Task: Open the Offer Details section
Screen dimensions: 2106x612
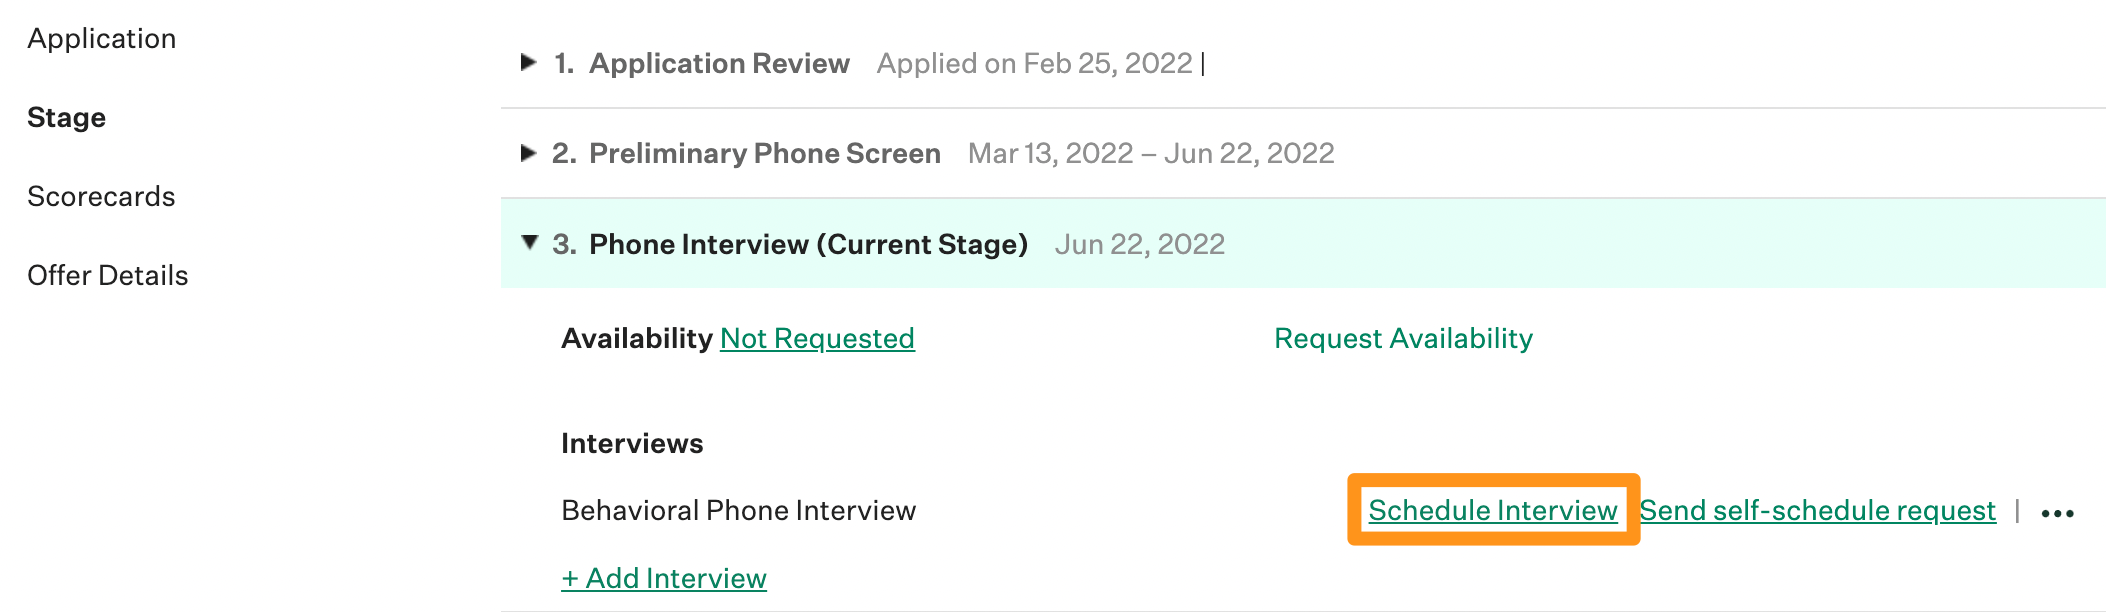Action: coord(110,275)
